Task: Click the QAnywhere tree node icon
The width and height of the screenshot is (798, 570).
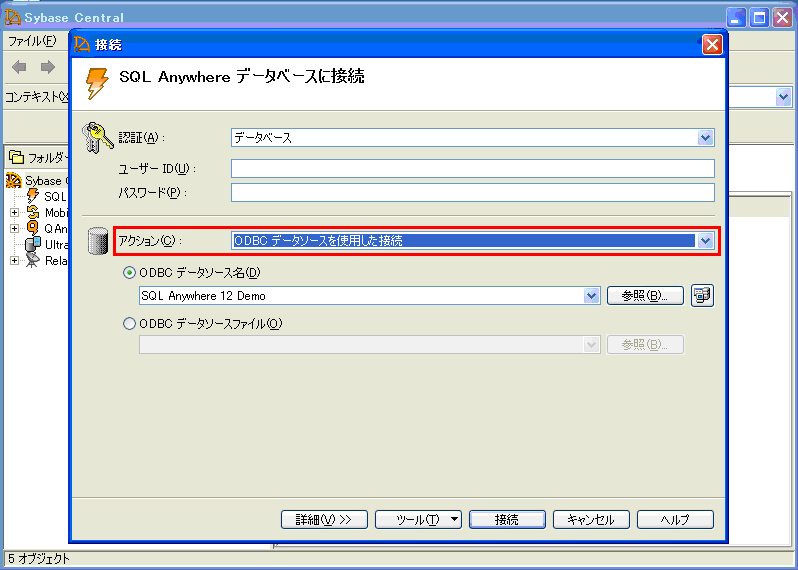Action: point(32,229)
